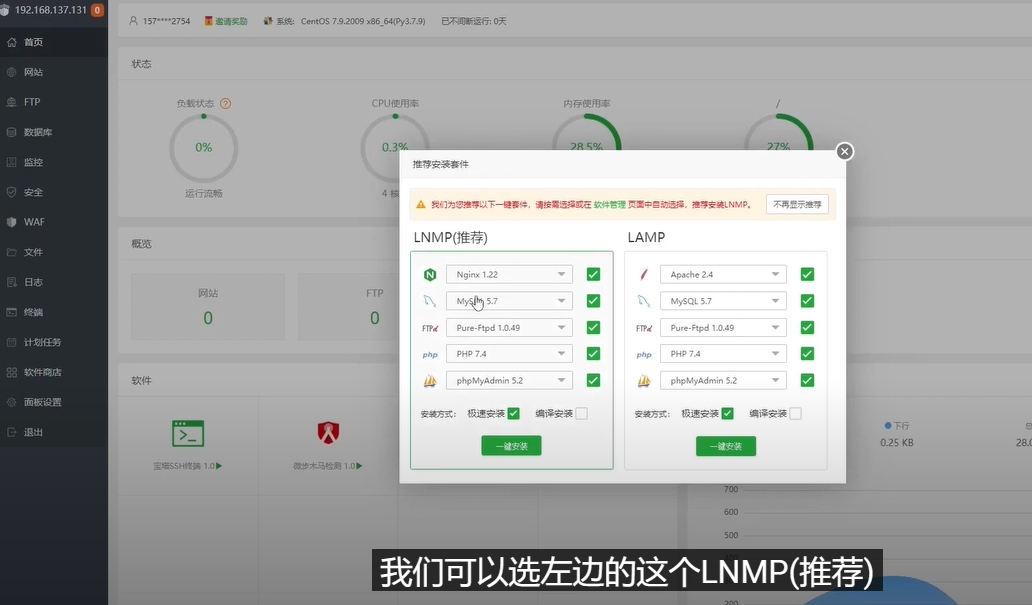Uncheck the Nginx 1.22 checkbox in LNMP
This screenshot has width=1032, height=605.
(x=593, y=275)
